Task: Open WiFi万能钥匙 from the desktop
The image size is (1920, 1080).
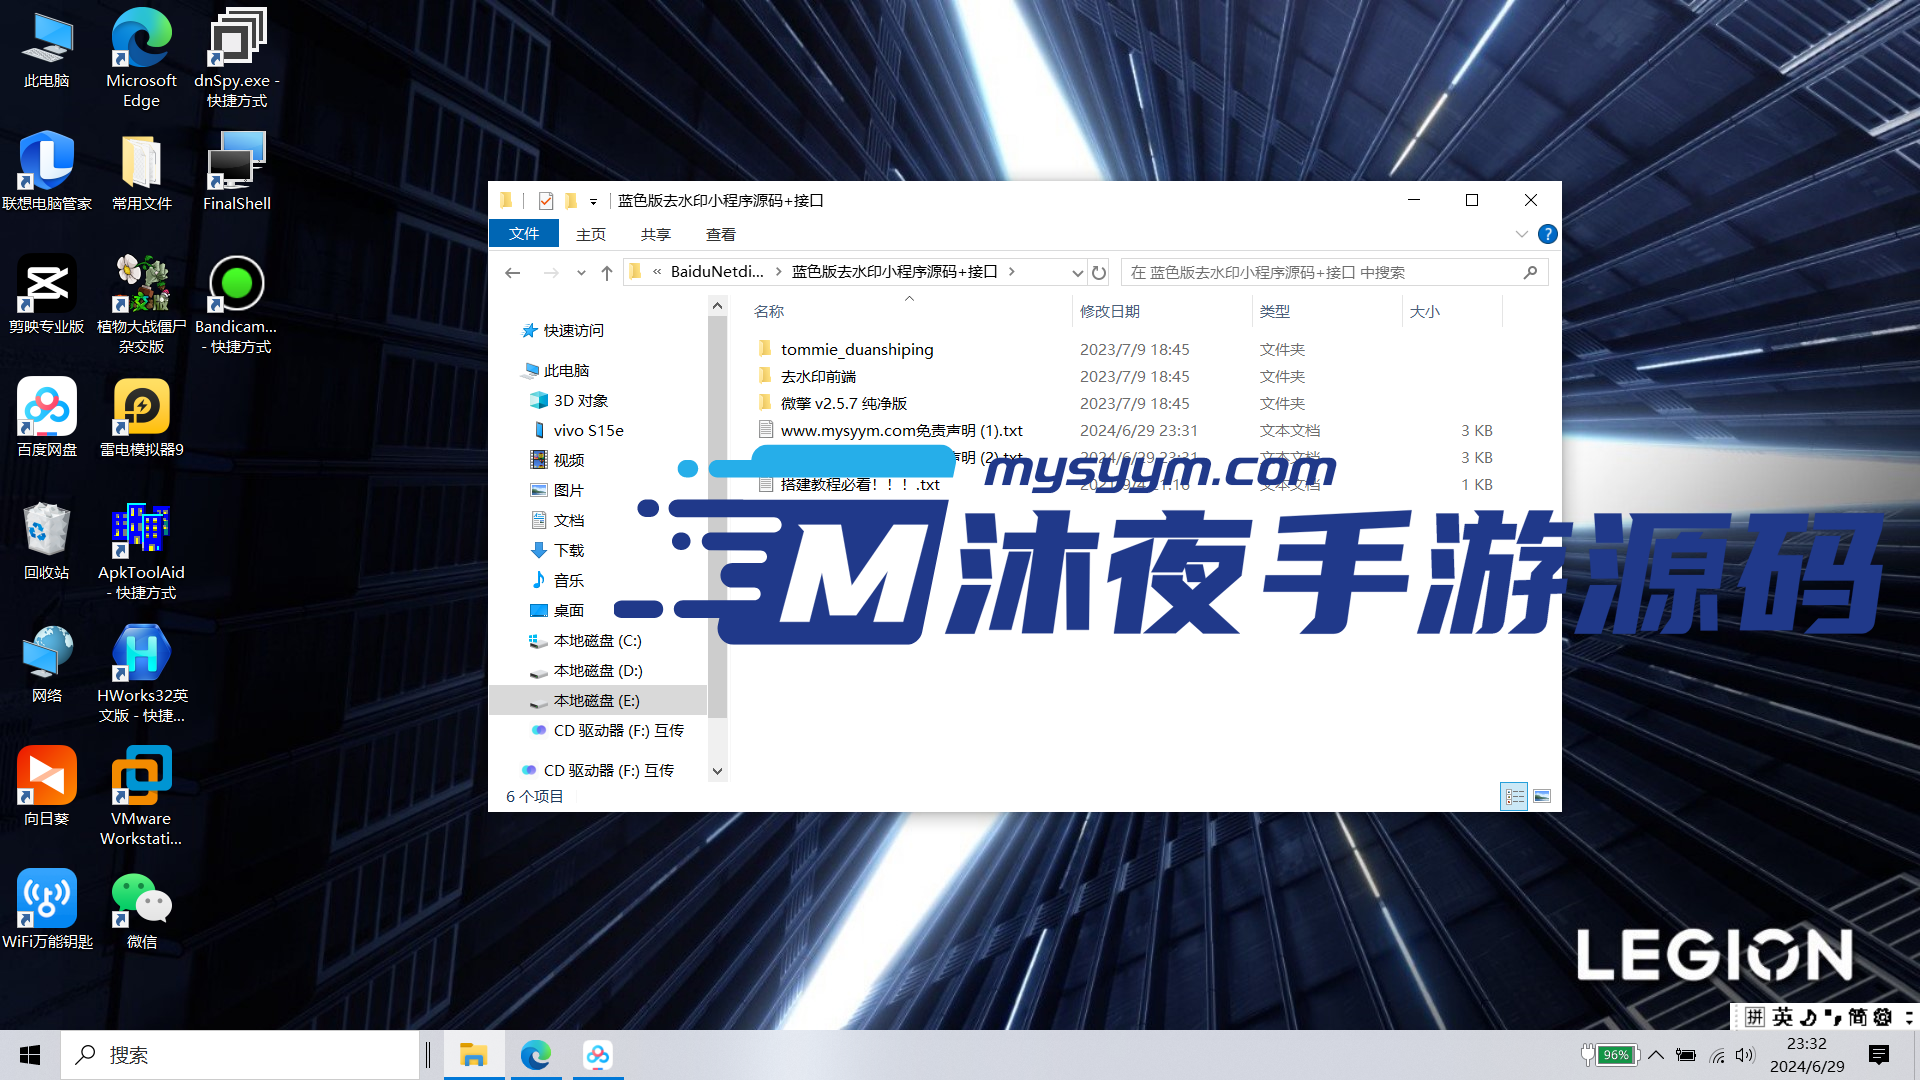Action: (x=46, y=898)
